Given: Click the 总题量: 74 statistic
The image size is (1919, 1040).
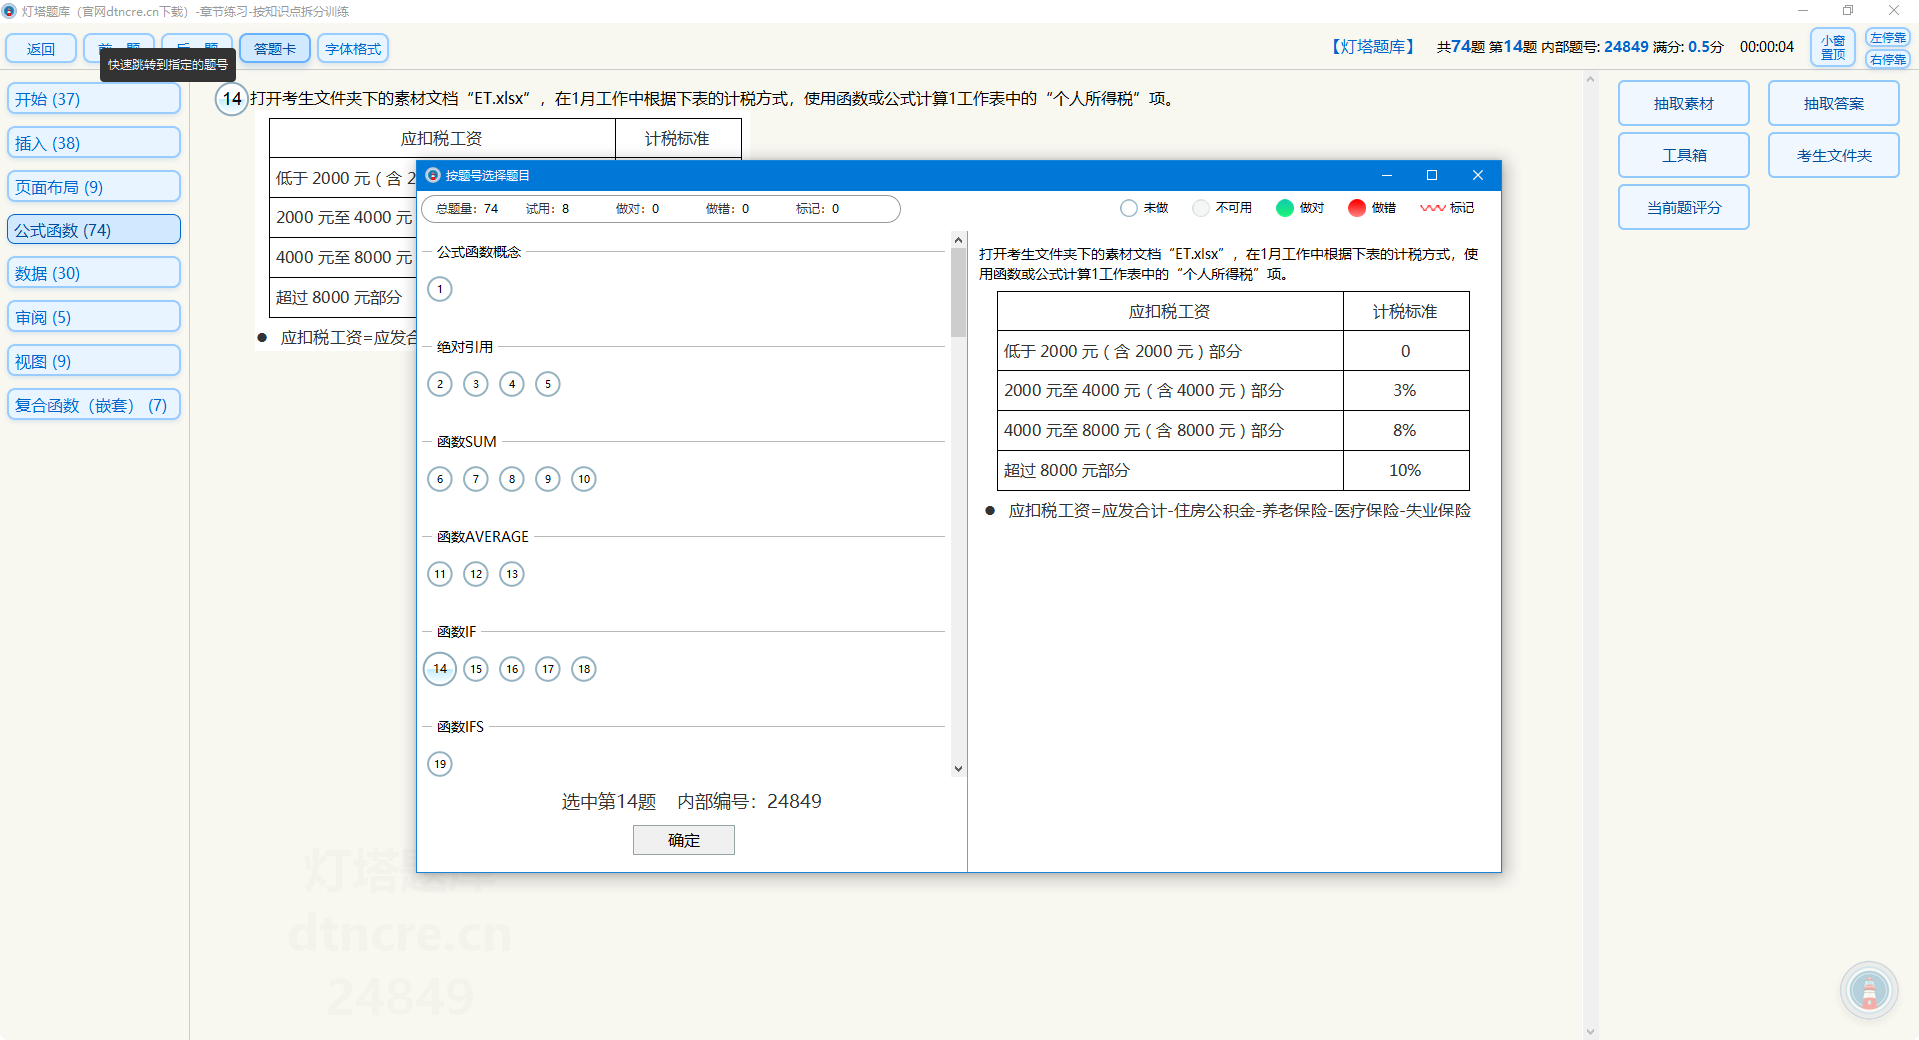Looking at the screenshot, I should tap(467, 209).
